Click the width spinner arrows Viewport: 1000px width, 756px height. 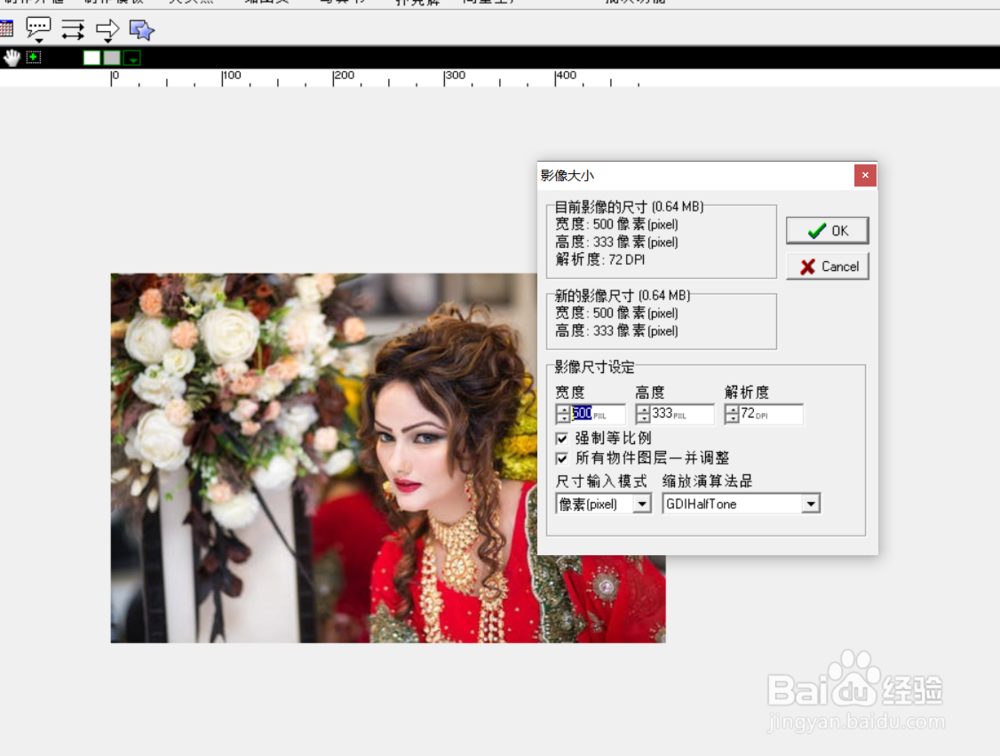(x=562, y=414)
